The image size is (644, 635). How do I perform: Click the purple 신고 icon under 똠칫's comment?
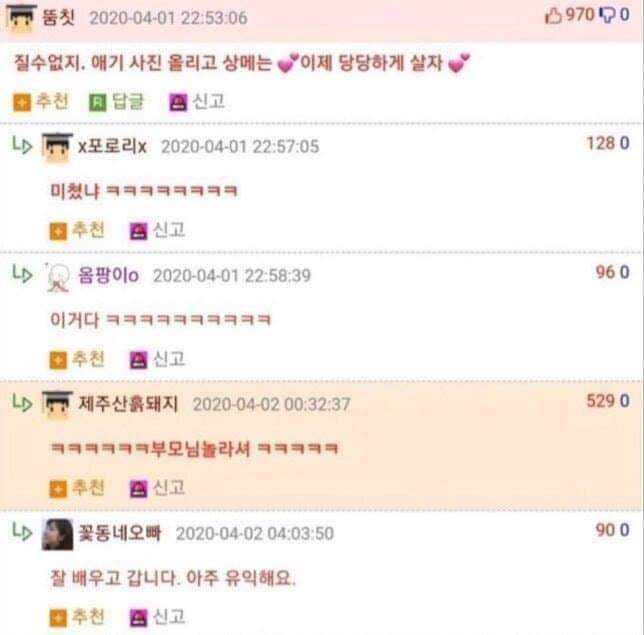[178, 103]
